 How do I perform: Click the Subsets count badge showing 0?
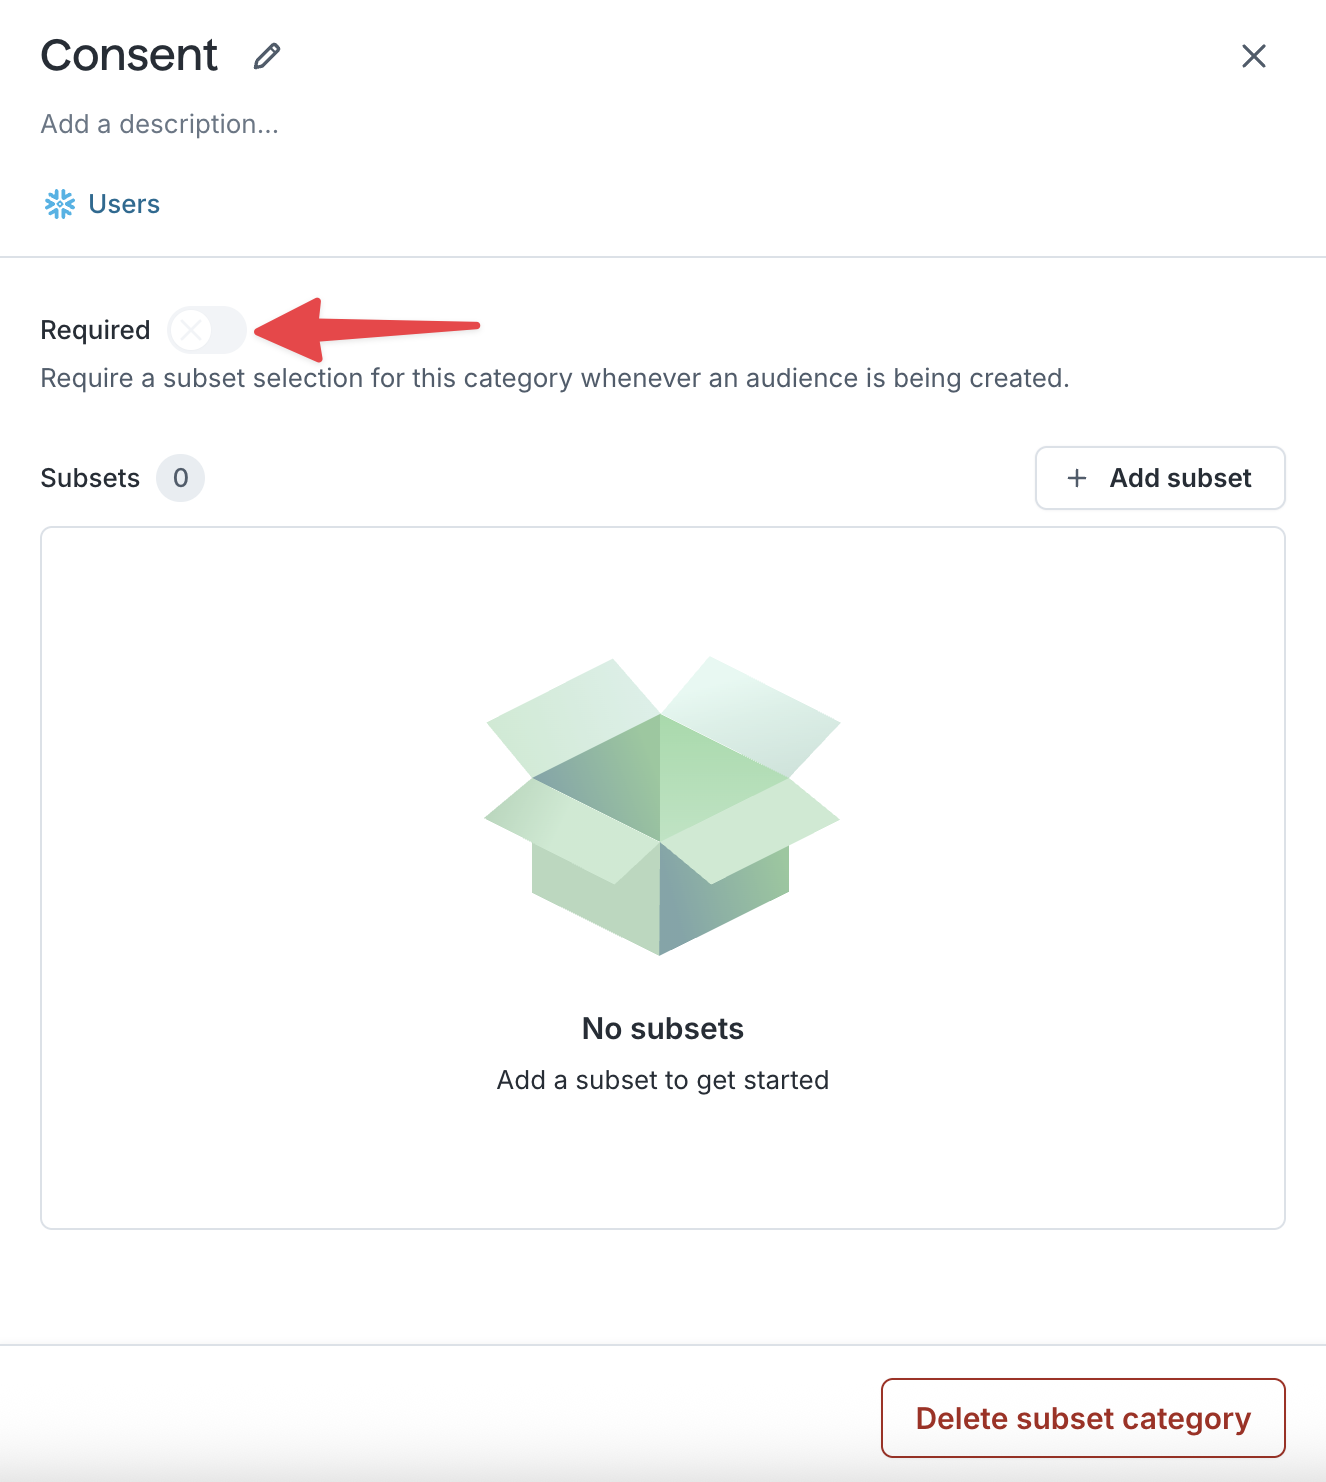(180, 478)
